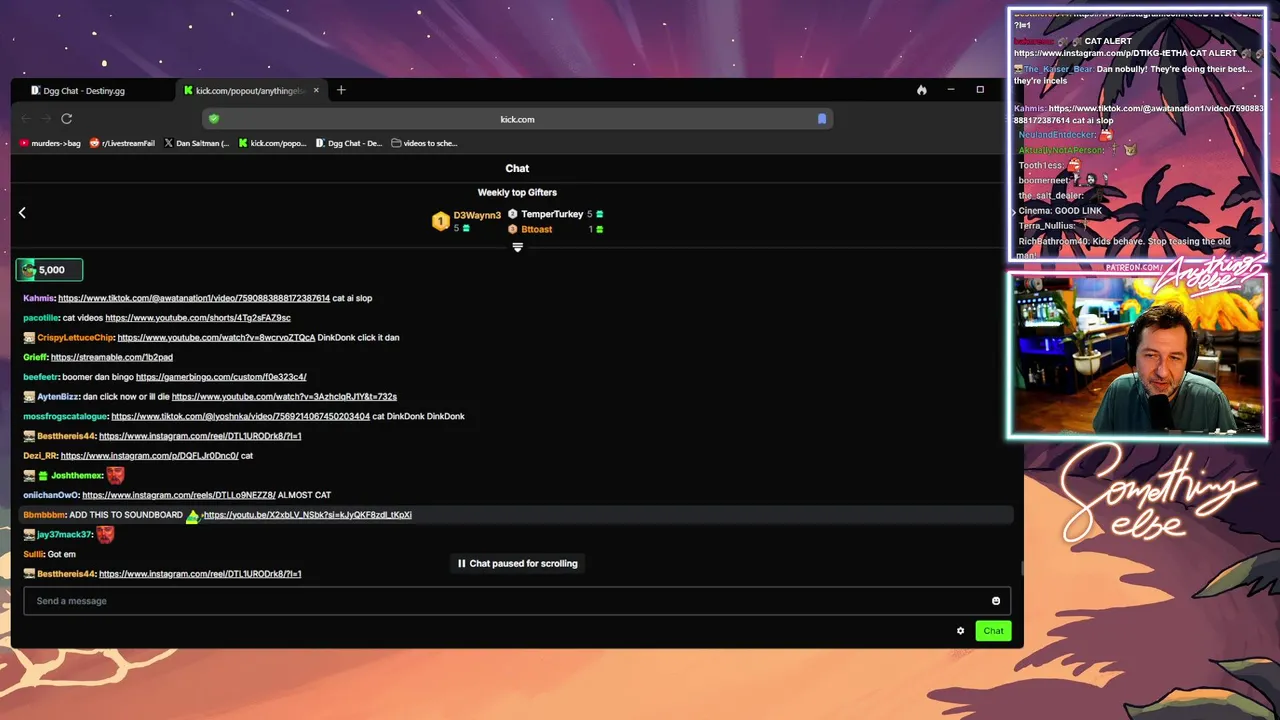Click the fire button in the tab bar
1280x720 pixels.
(921, 90)
